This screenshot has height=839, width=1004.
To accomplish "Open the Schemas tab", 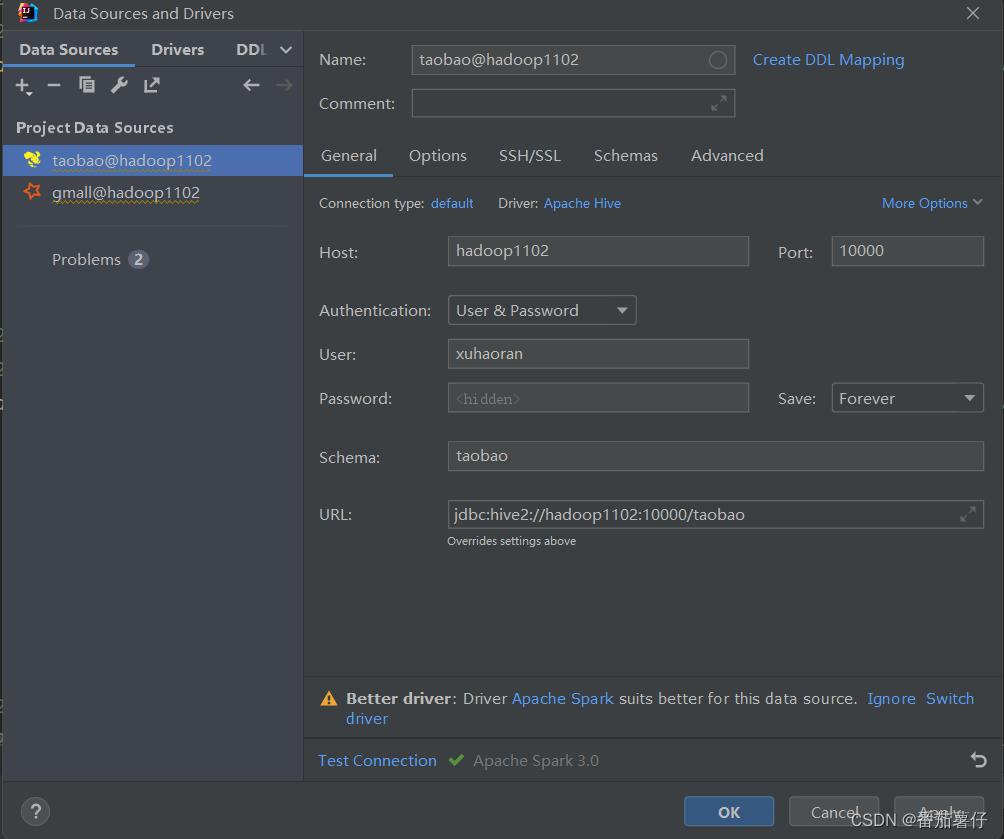I will click(626, 156).
